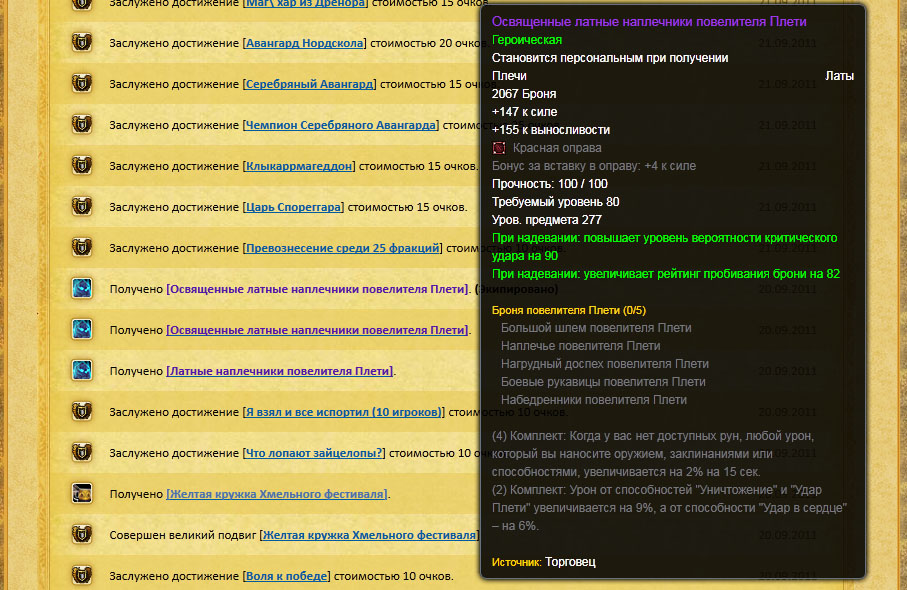Screen dimensions: 907x590
Task: Select Набедренники повелителя Плети set piece
Action: tap(593, 400)
